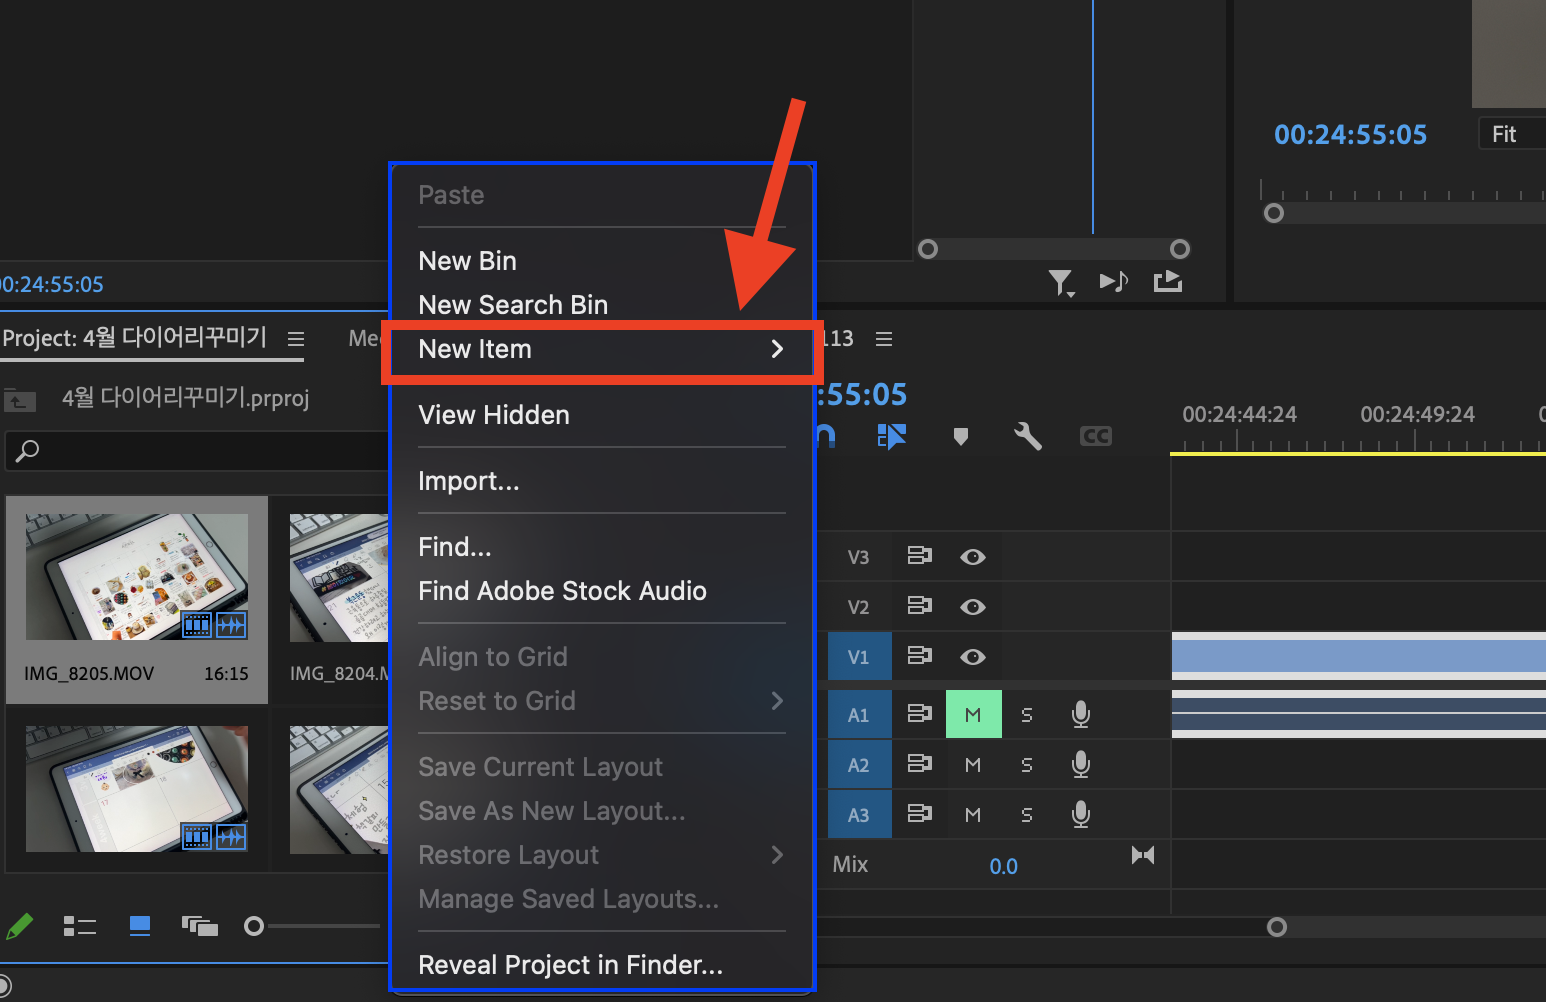Toggle sync lock on V1 track
Screen dimensions: 1546x1002
click(919, 656)
